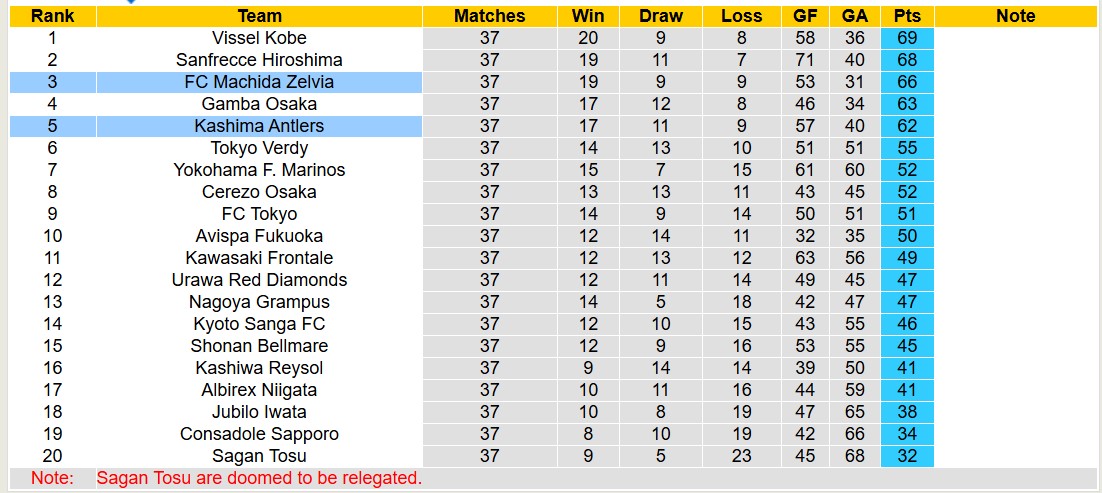The width and height of the screenshot is (1102, 493).
Task: Open Urawa Red Diamonds team link
Action: tap(259, 280)
